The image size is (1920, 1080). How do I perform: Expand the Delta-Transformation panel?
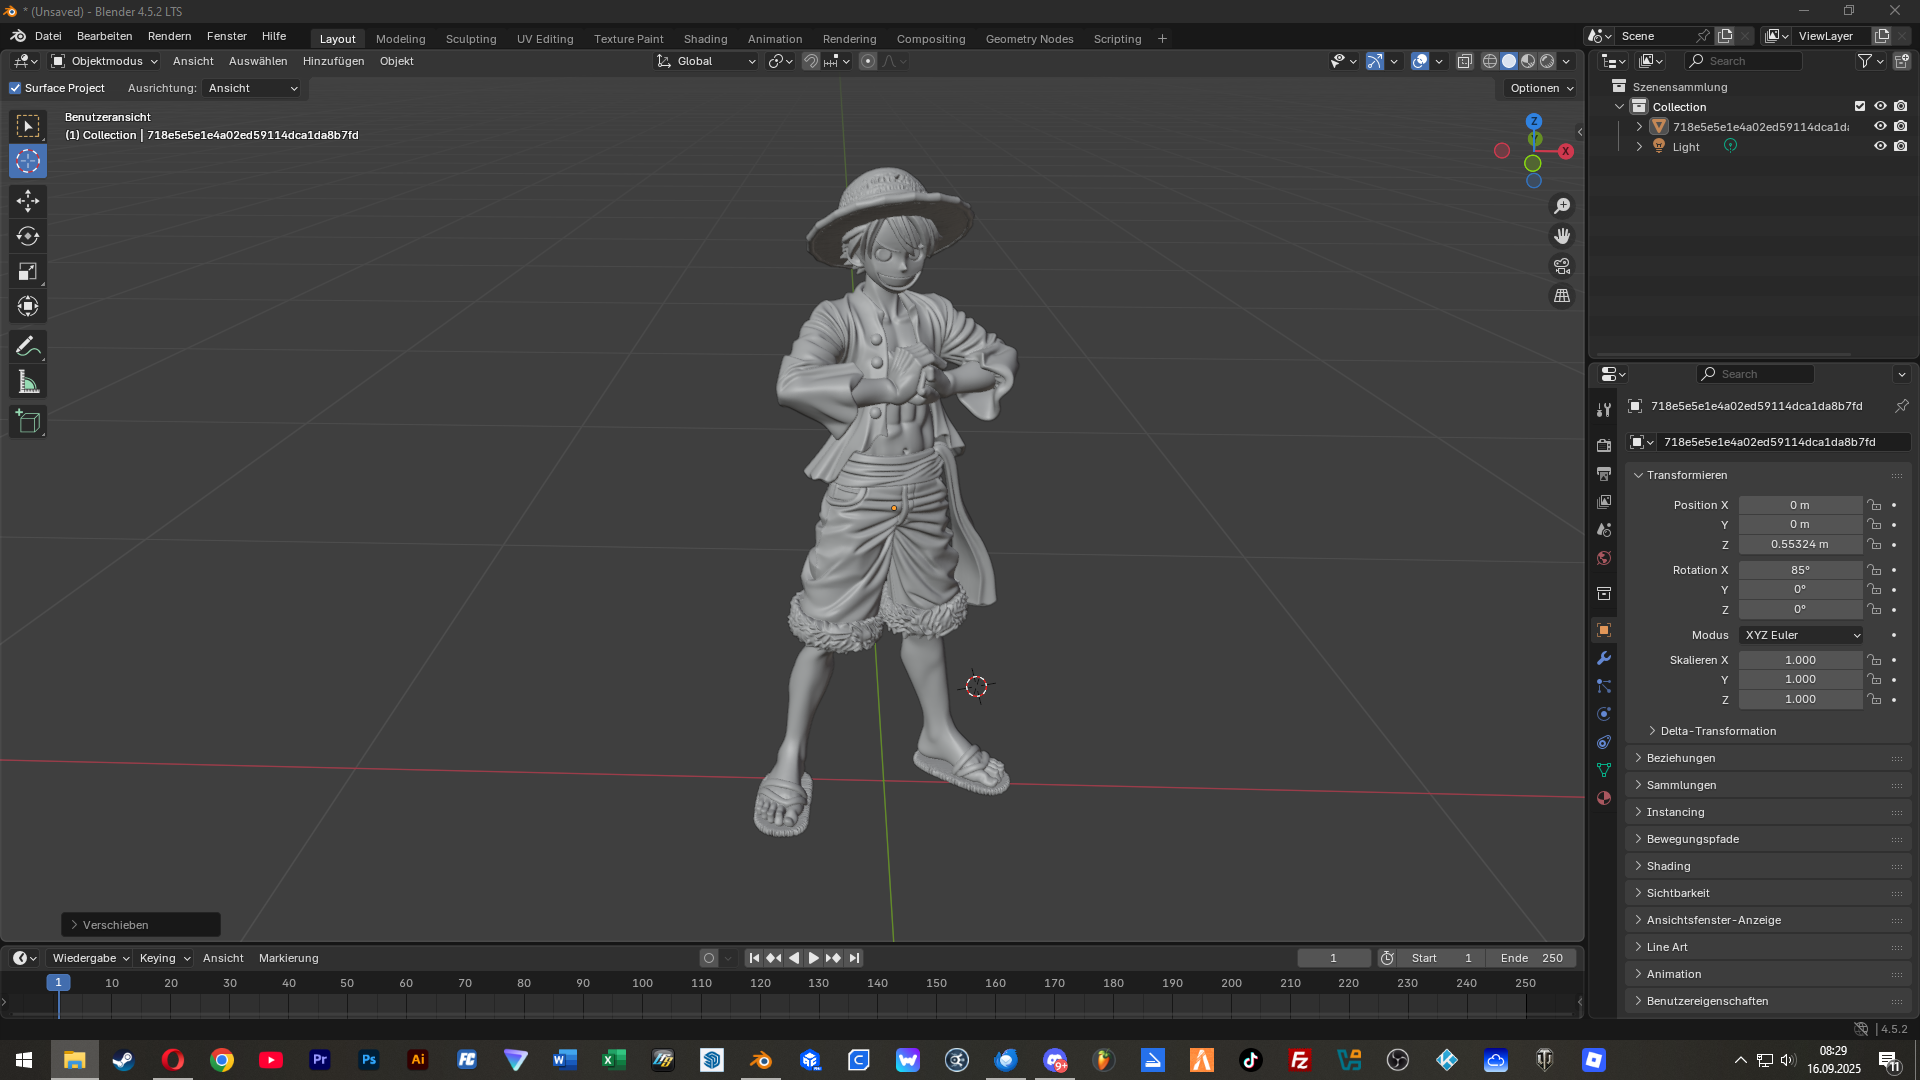[1718, 731]
